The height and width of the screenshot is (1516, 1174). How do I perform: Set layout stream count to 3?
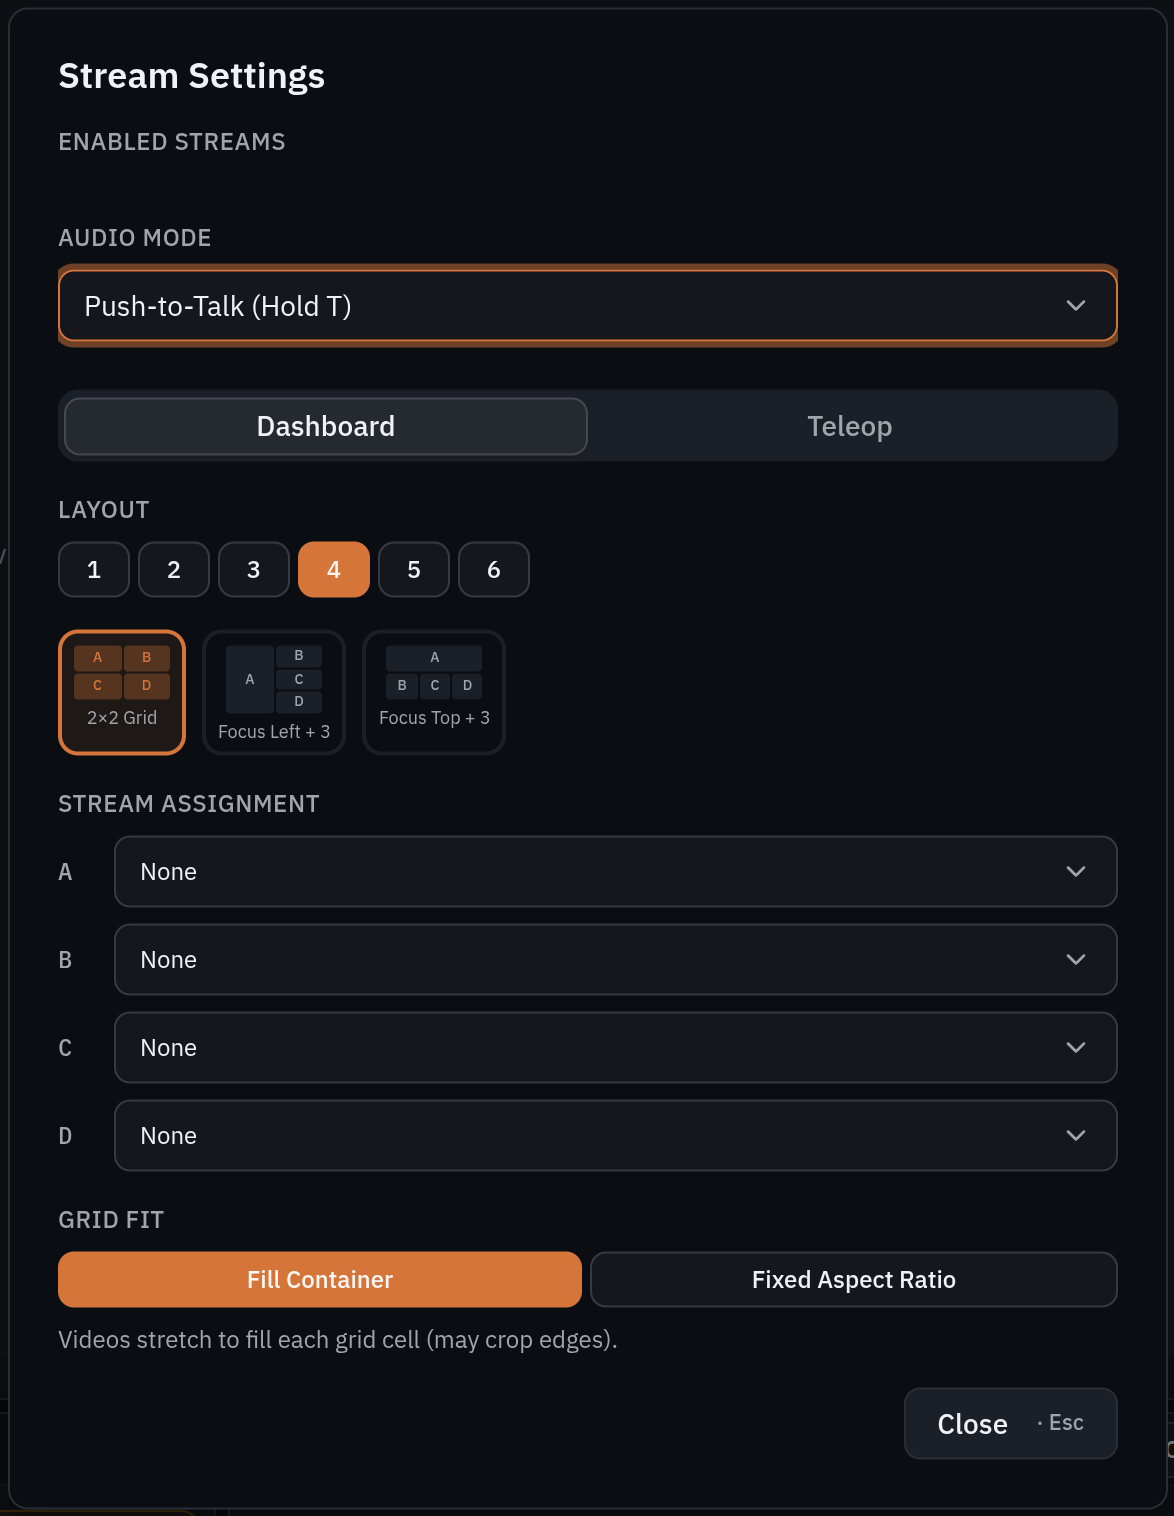(254, 570)
